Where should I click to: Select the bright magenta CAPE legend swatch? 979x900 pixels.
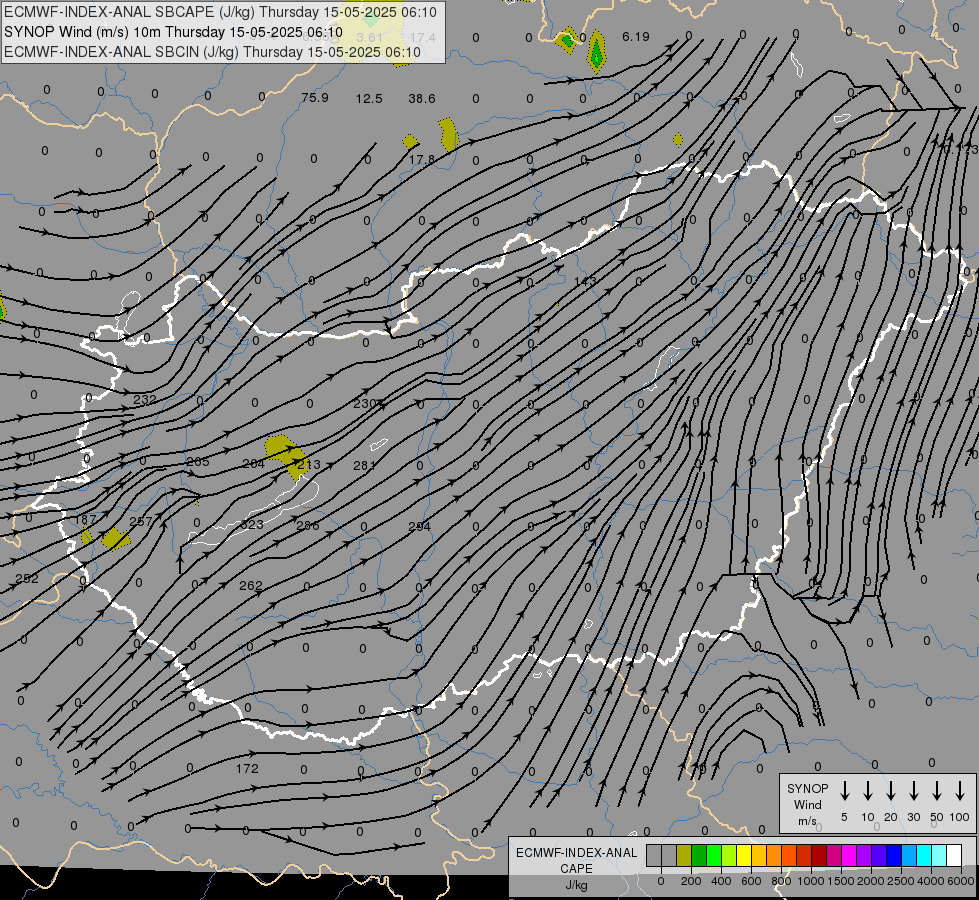[x=849, y=855]
